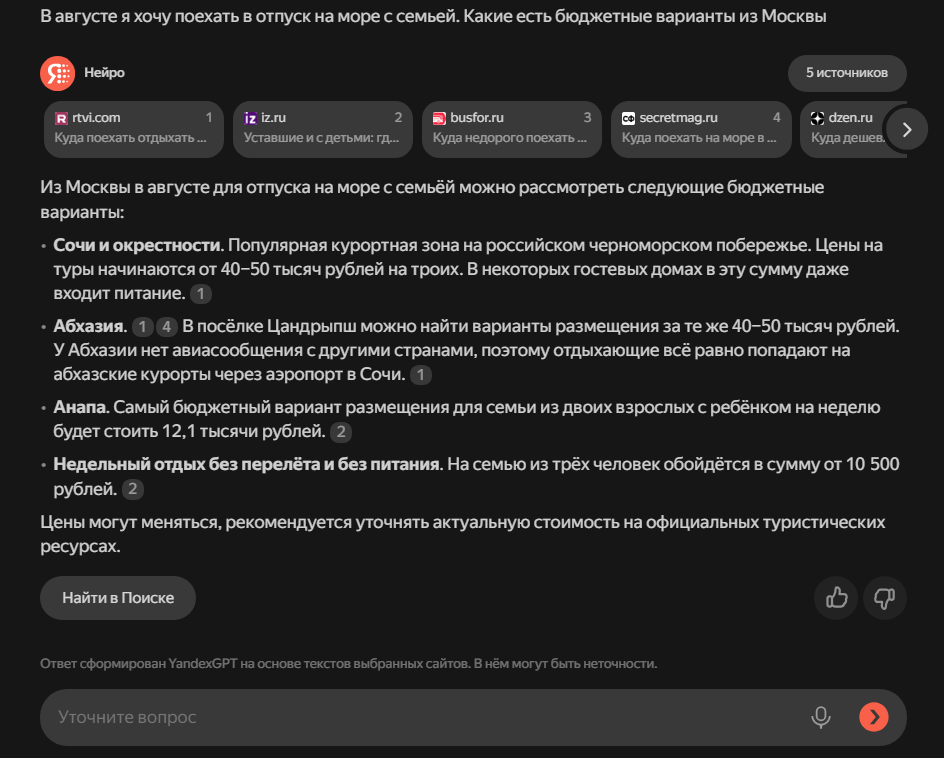The height and width of the screenshot is (758, 944).
Task: Open the iz.ru source card
Action: pos(323,128)
